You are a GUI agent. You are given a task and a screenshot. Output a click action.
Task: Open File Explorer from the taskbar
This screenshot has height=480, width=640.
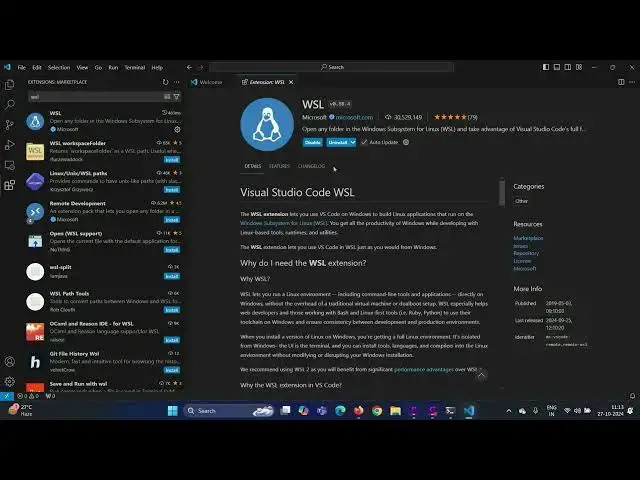[395, 411]
